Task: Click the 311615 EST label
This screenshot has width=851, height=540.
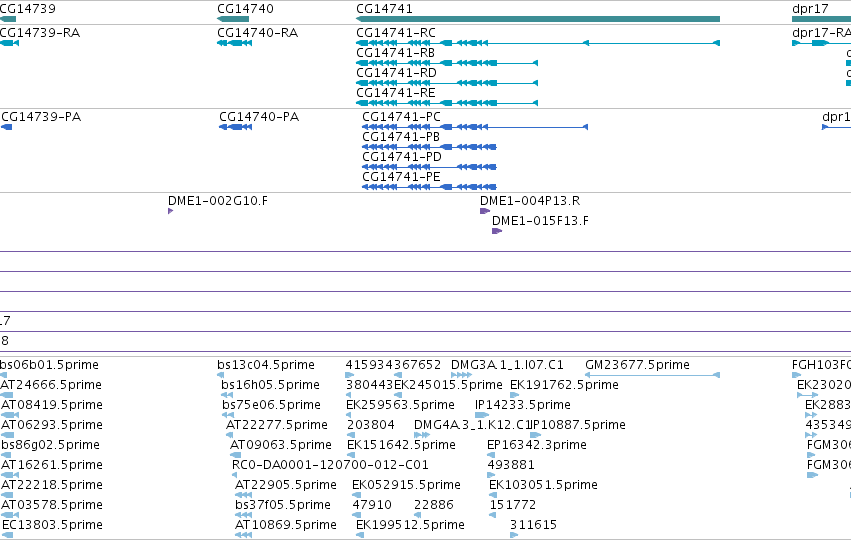Action: tap(534, 525)
